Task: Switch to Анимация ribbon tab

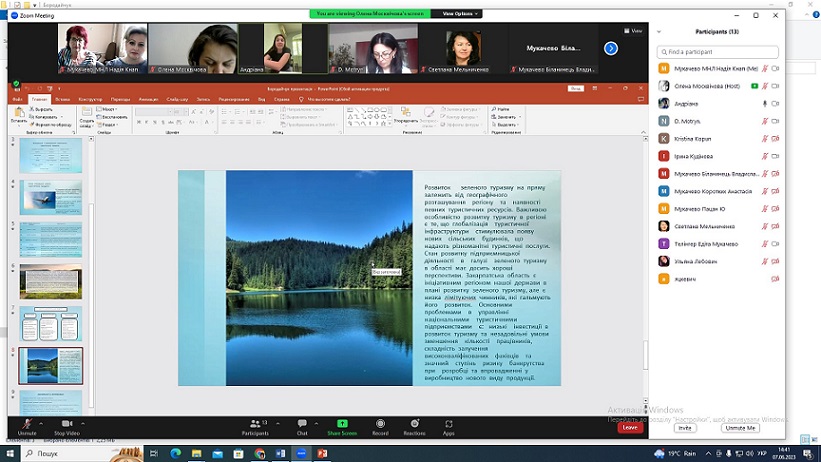Action: (148, 99)
